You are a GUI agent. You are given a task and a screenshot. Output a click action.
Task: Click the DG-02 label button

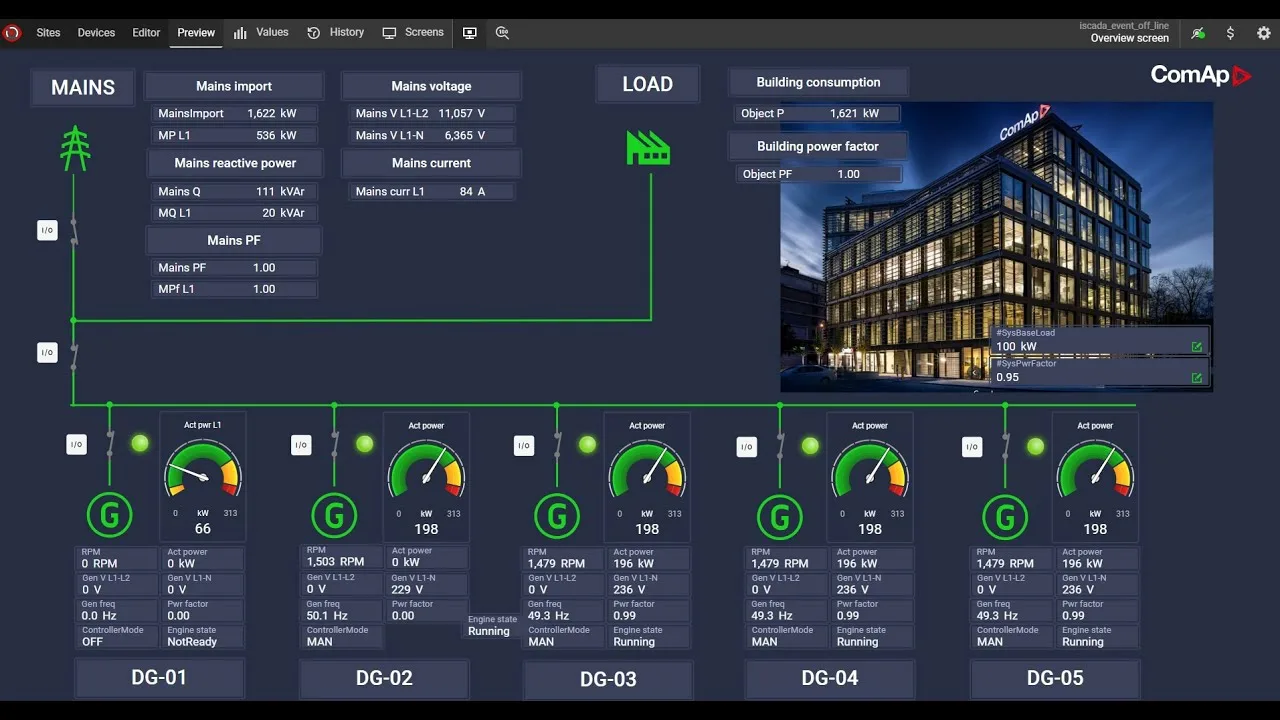384,678
